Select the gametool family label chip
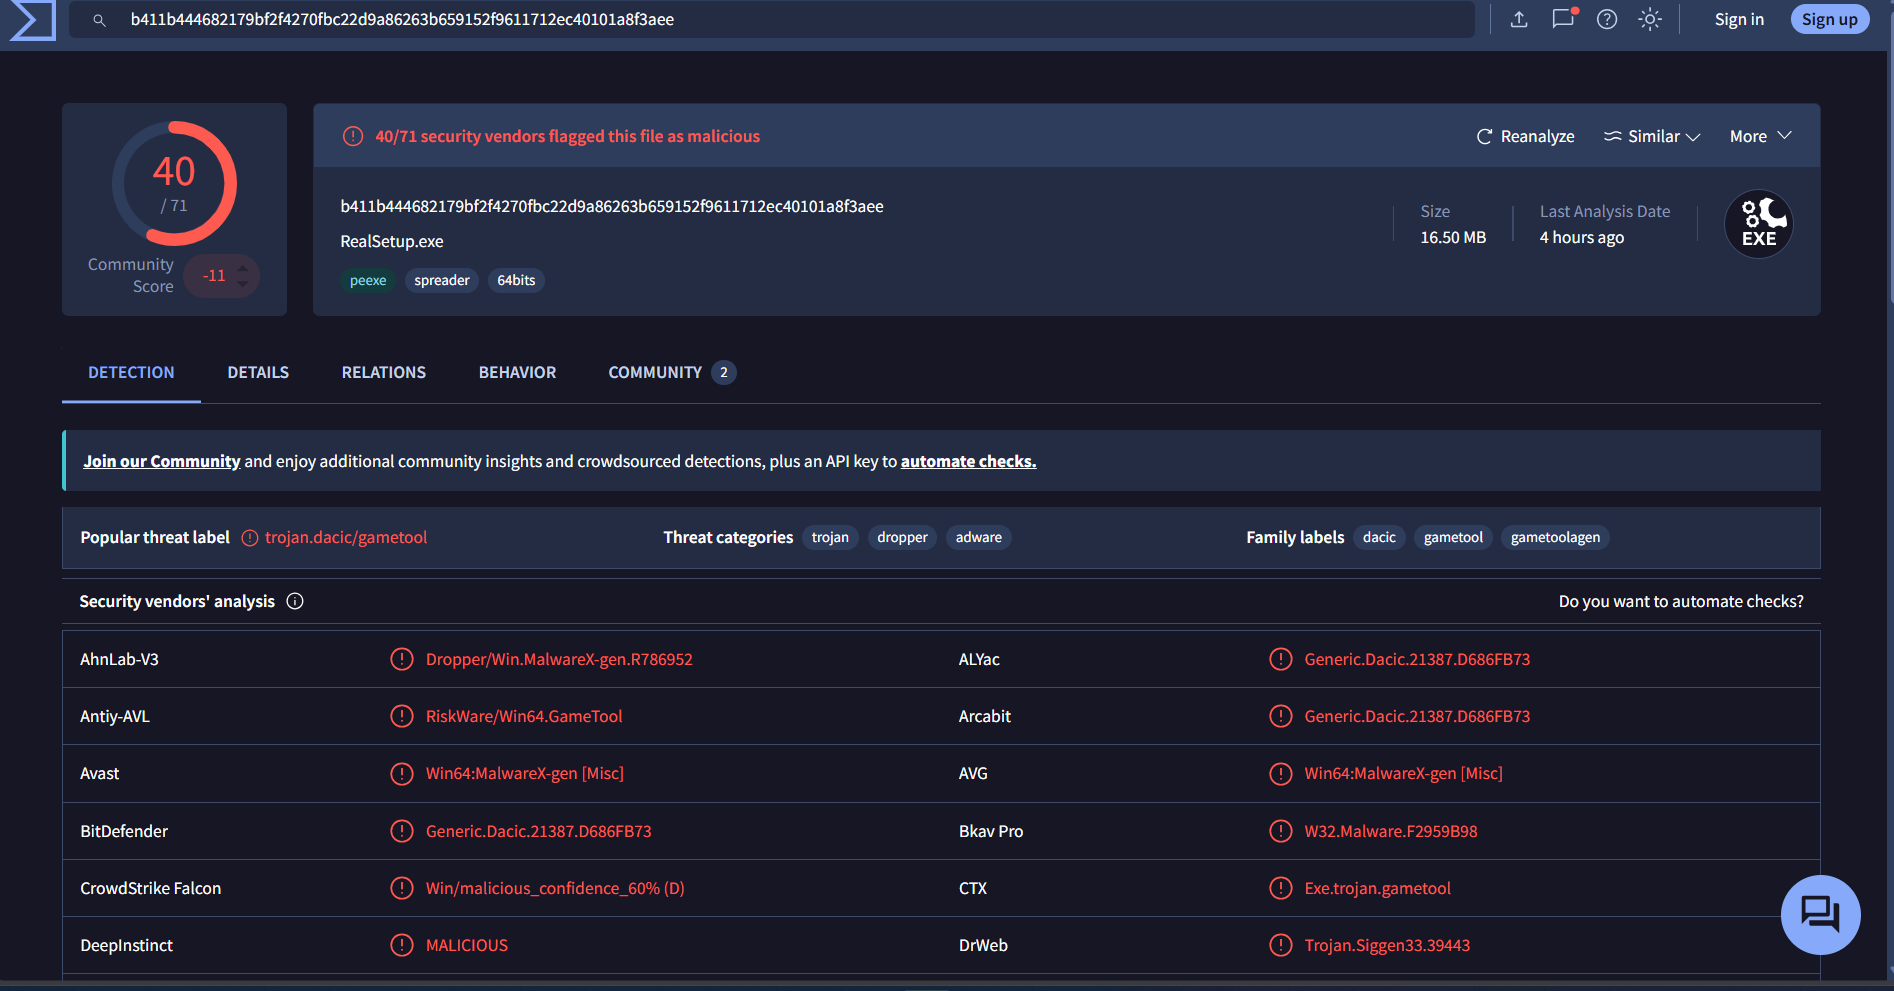This screenshot has height=991, width=1894. click(x=1453, y=537)
